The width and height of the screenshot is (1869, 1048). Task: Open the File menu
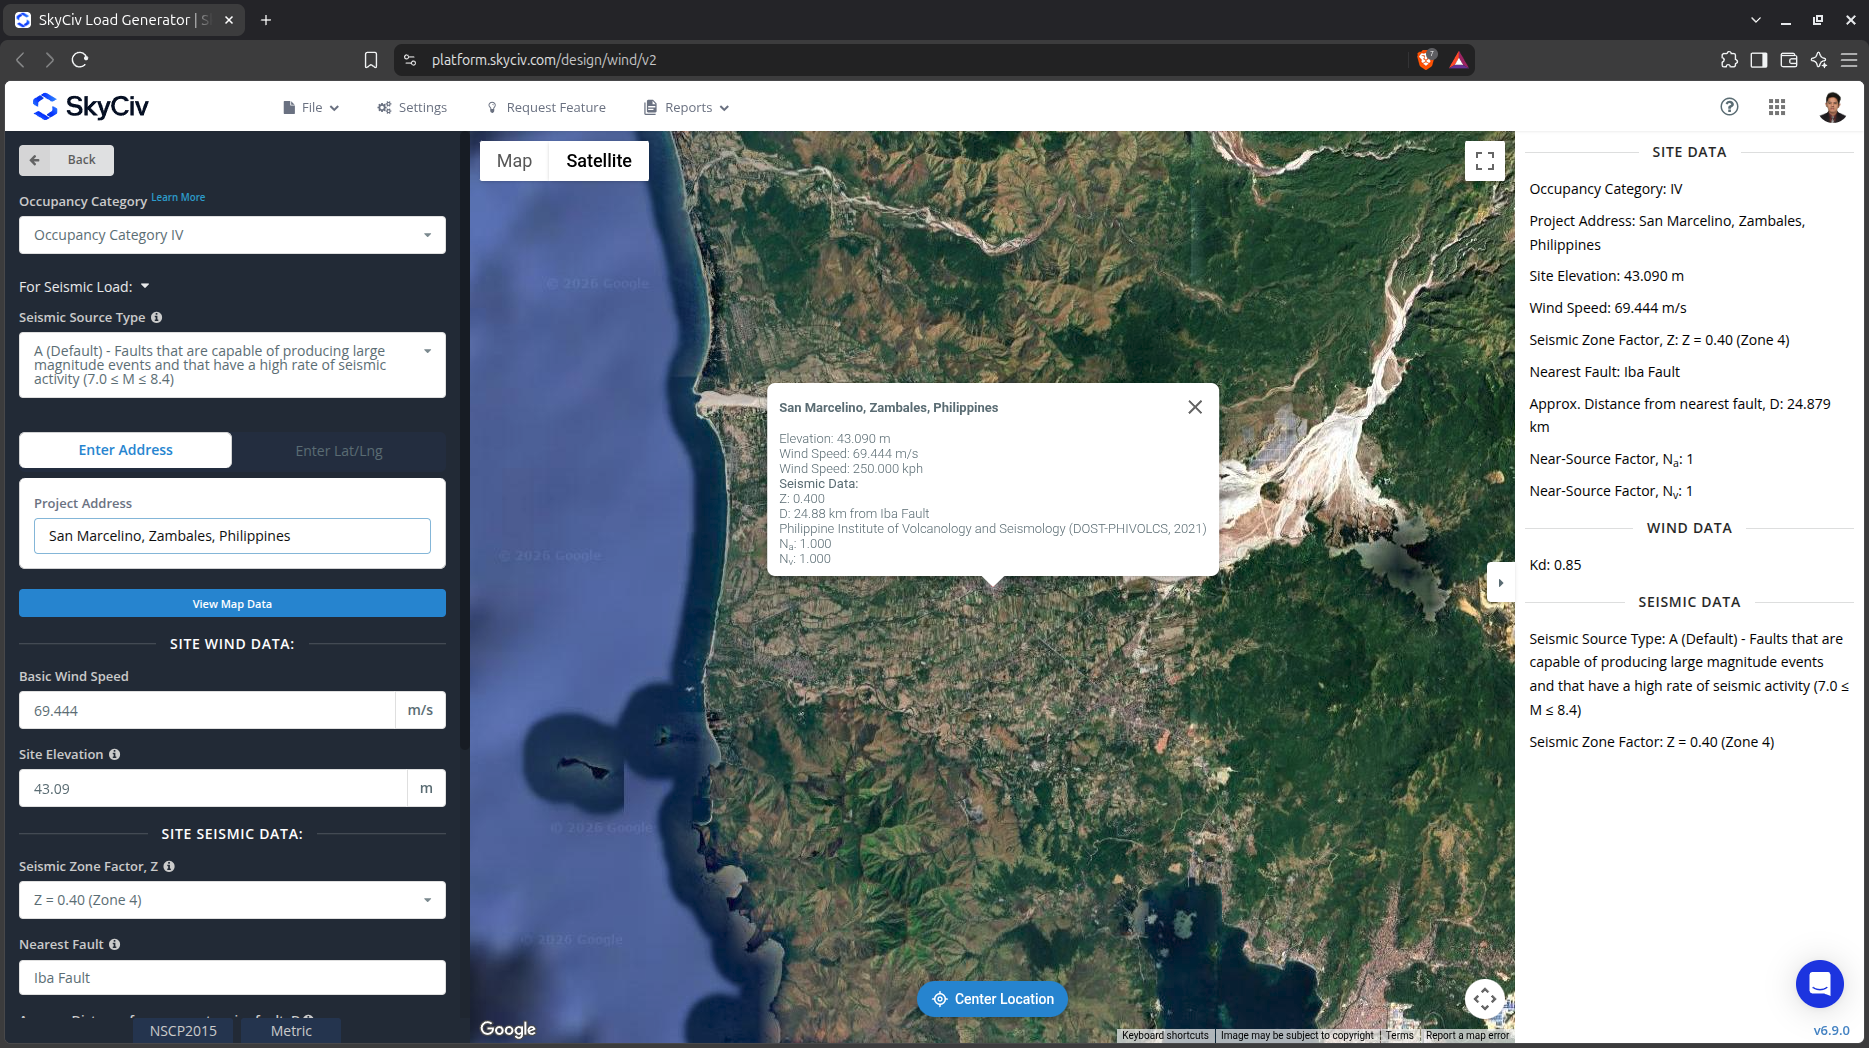click(x=311, y=107)
